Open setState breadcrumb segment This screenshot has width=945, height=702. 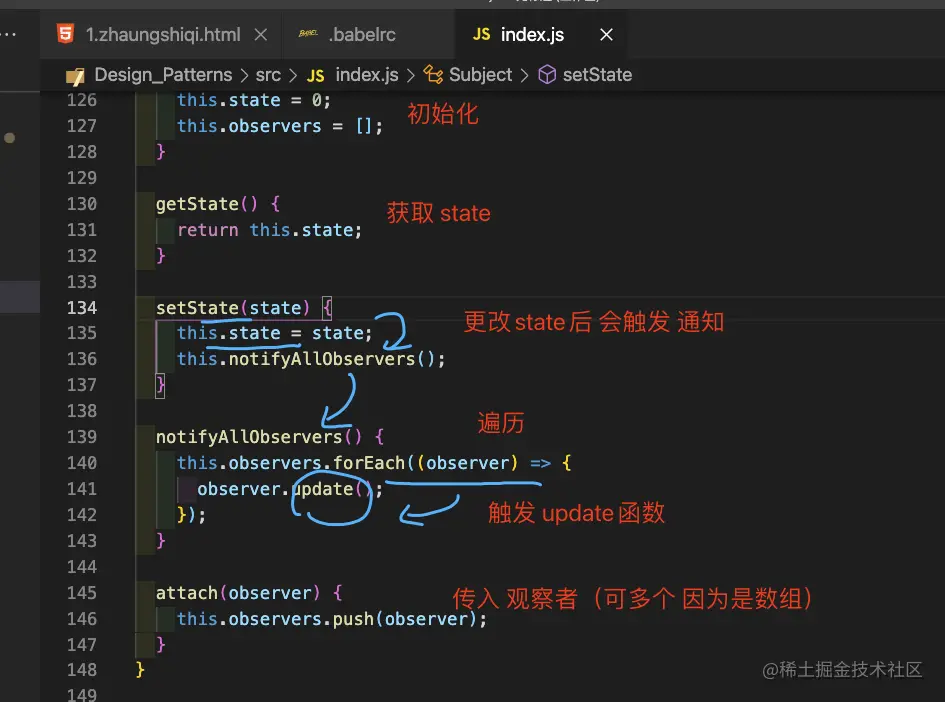597,75
